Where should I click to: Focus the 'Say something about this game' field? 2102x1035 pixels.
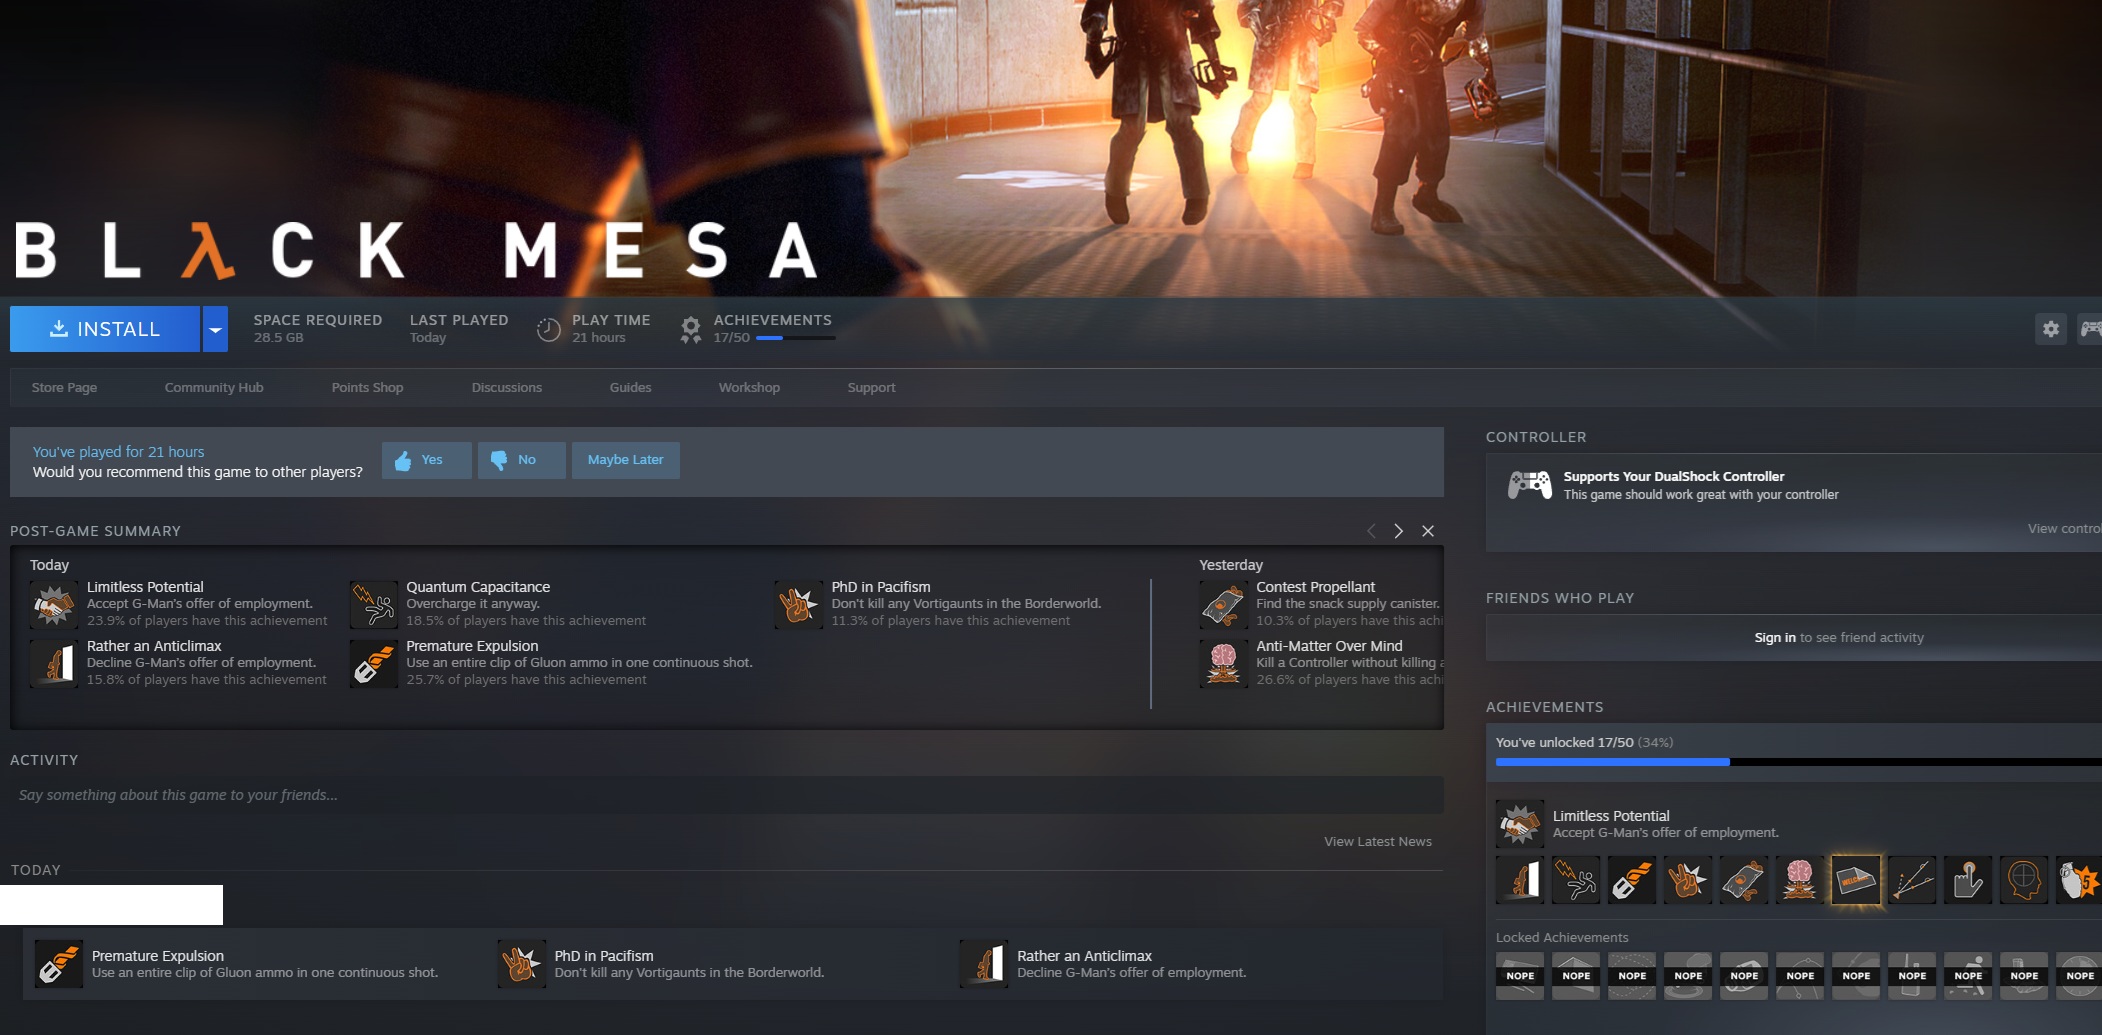click(x=727, y=795)
